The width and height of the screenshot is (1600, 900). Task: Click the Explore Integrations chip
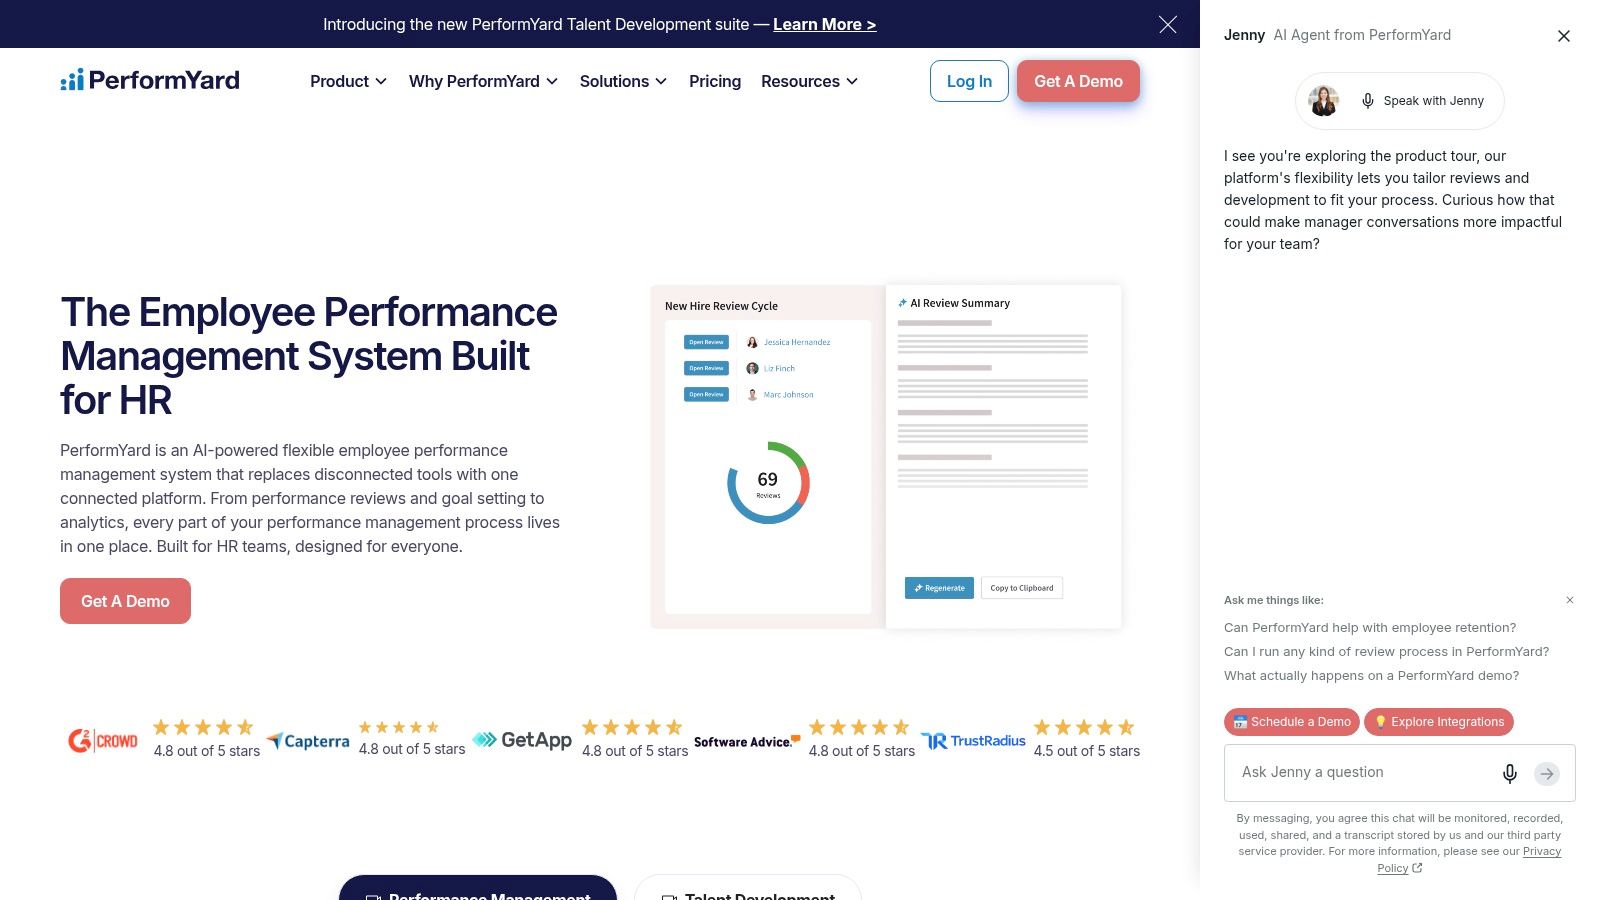(1439, 722)
